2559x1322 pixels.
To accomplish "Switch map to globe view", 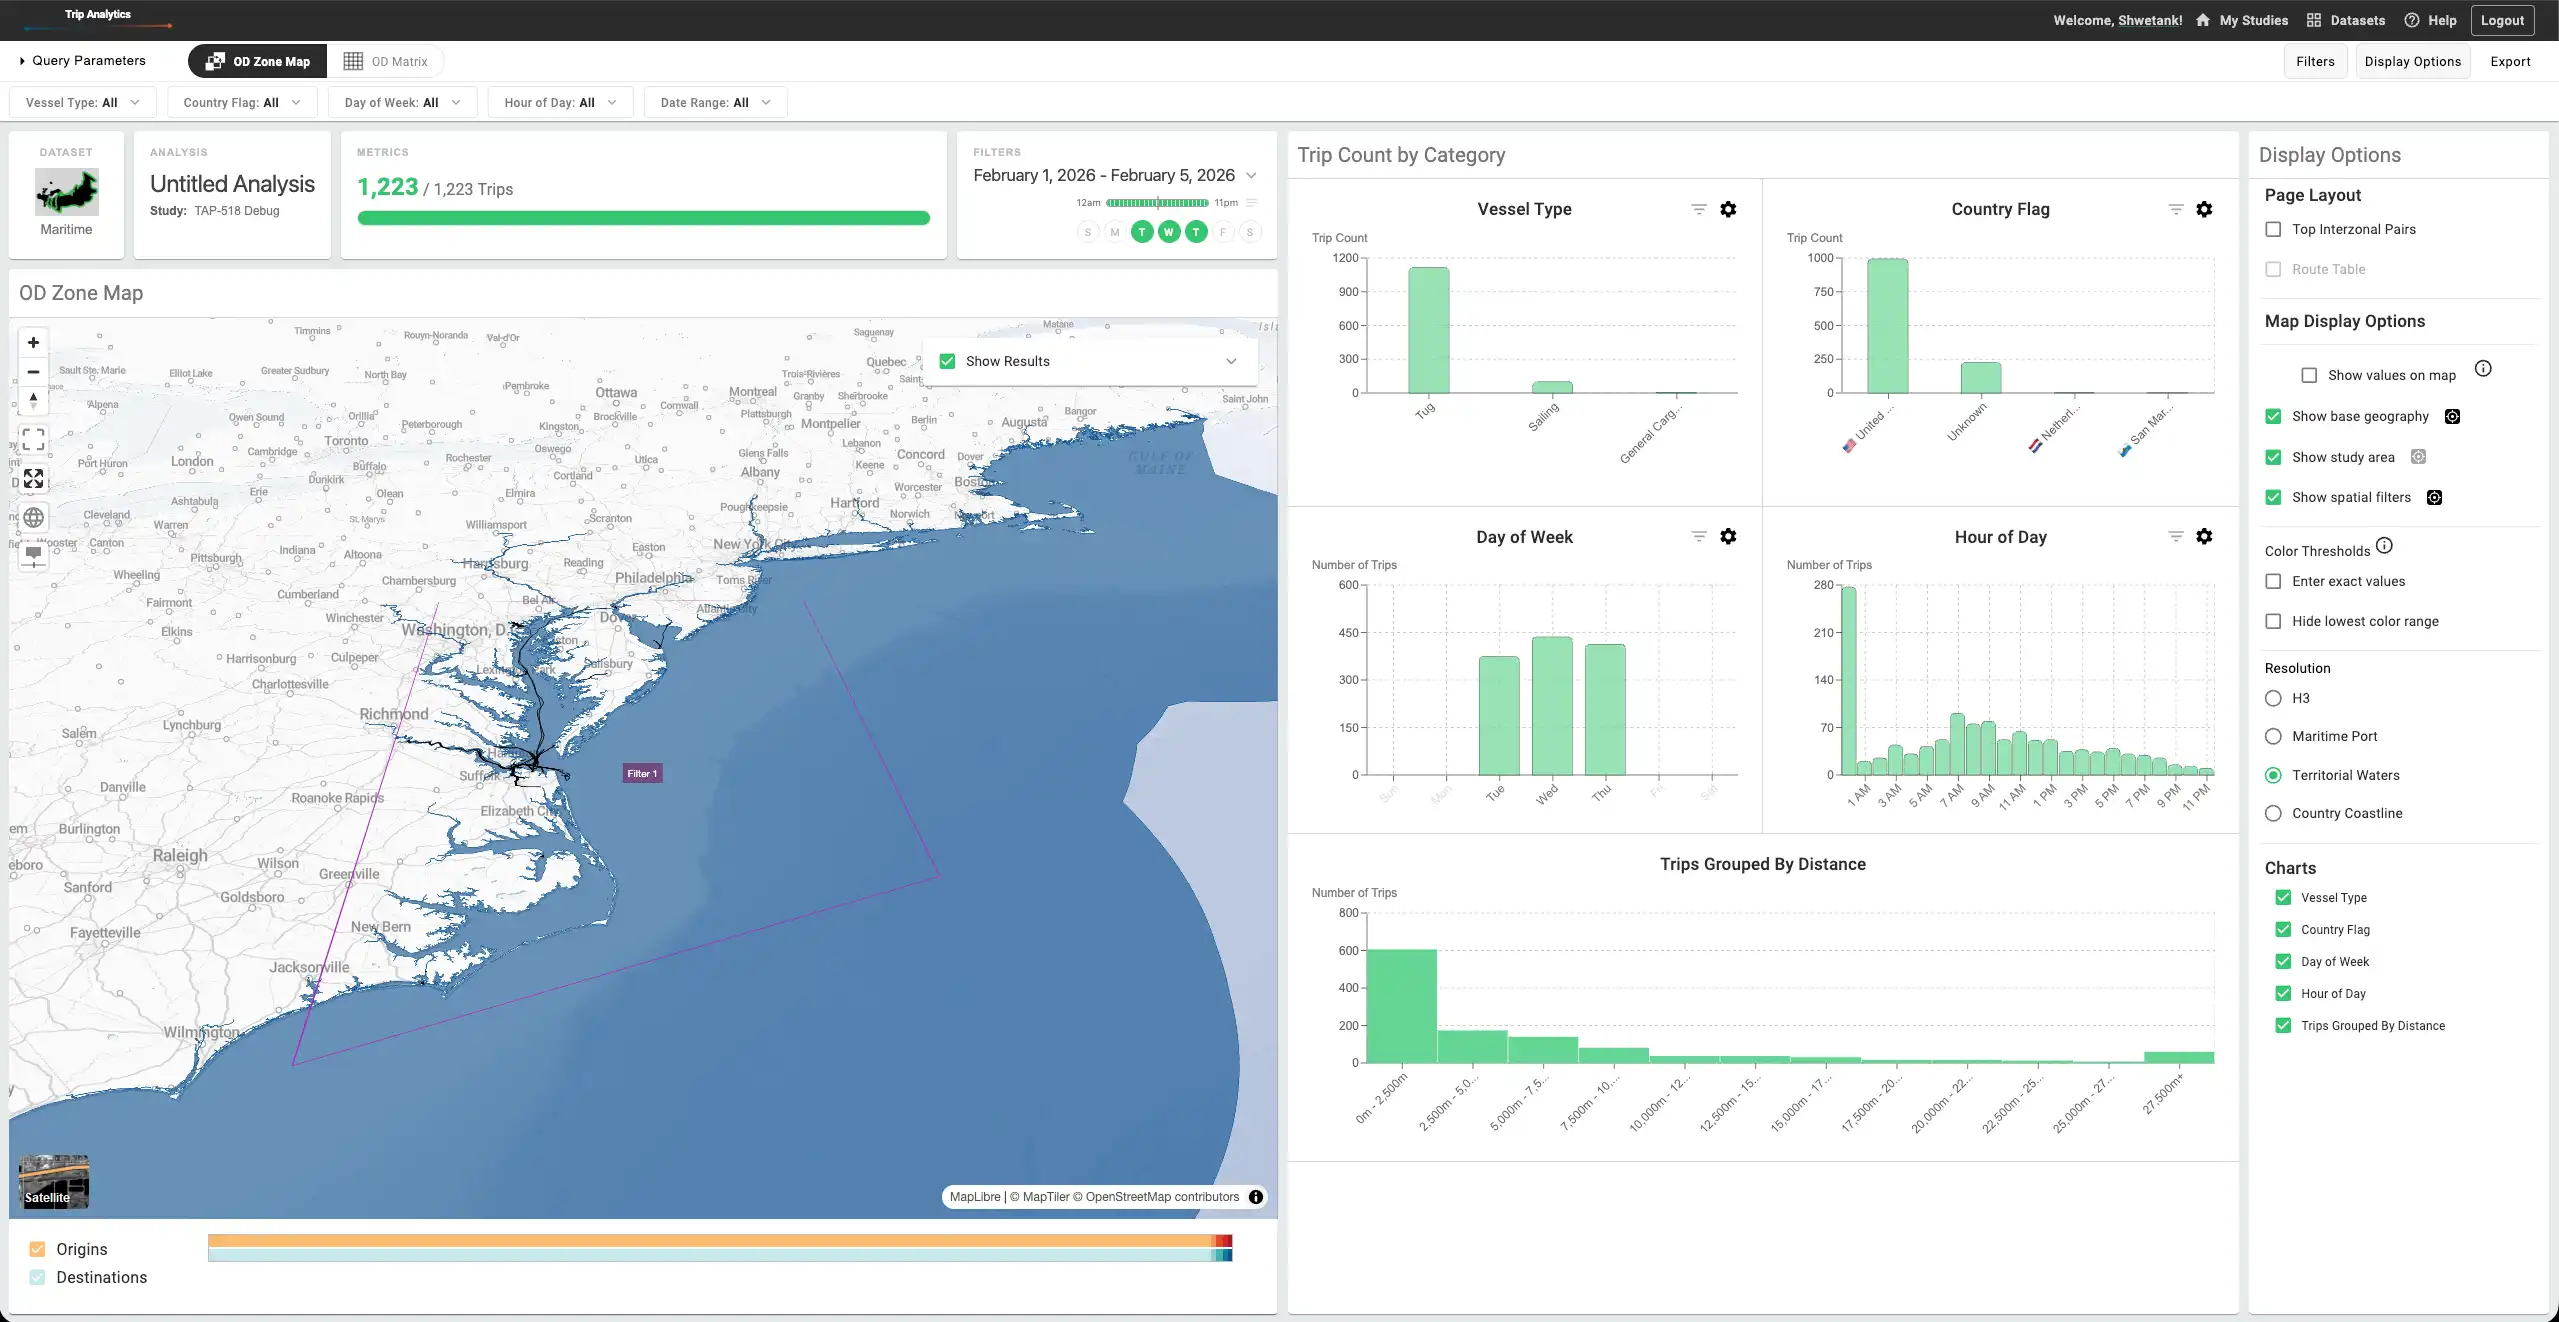I will click(33, 518).
